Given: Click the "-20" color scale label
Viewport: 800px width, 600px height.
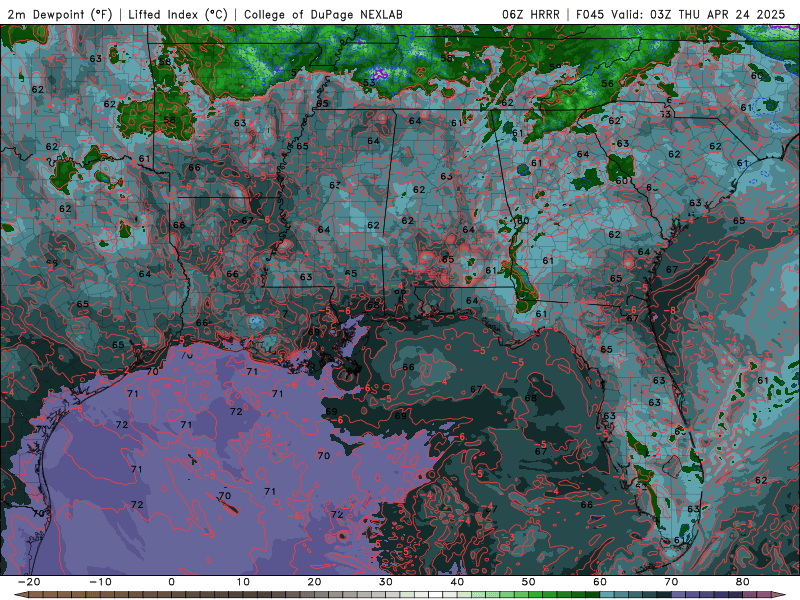Looking at the screenshot, I should click(28, 582).
